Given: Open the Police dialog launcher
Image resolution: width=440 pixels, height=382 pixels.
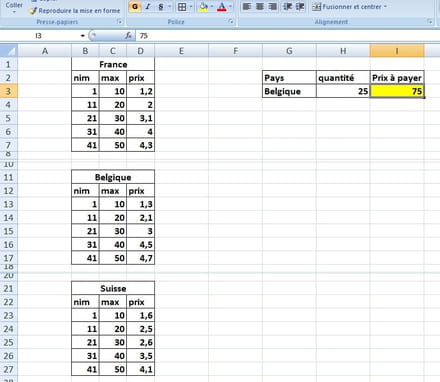Looking at the screenshot, I should [231, 22].
